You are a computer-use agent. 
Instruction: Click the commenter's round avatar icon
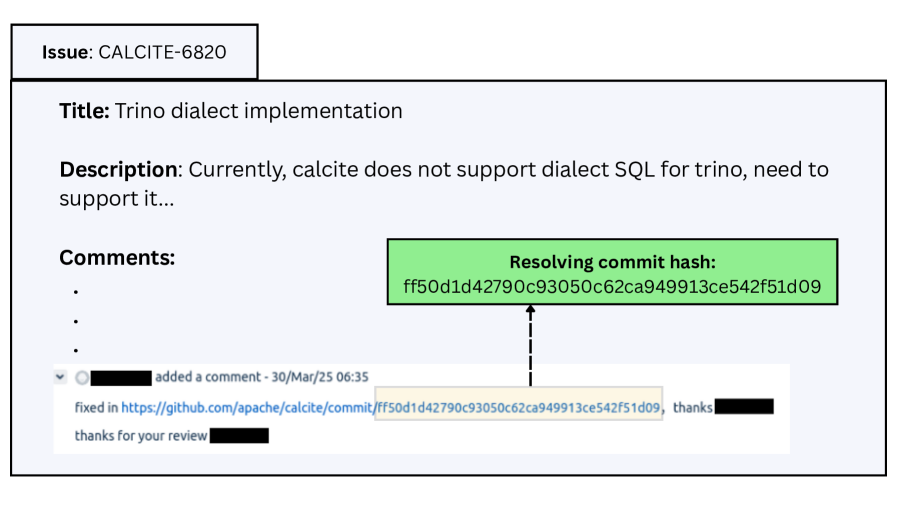click(x=81, y=378)
